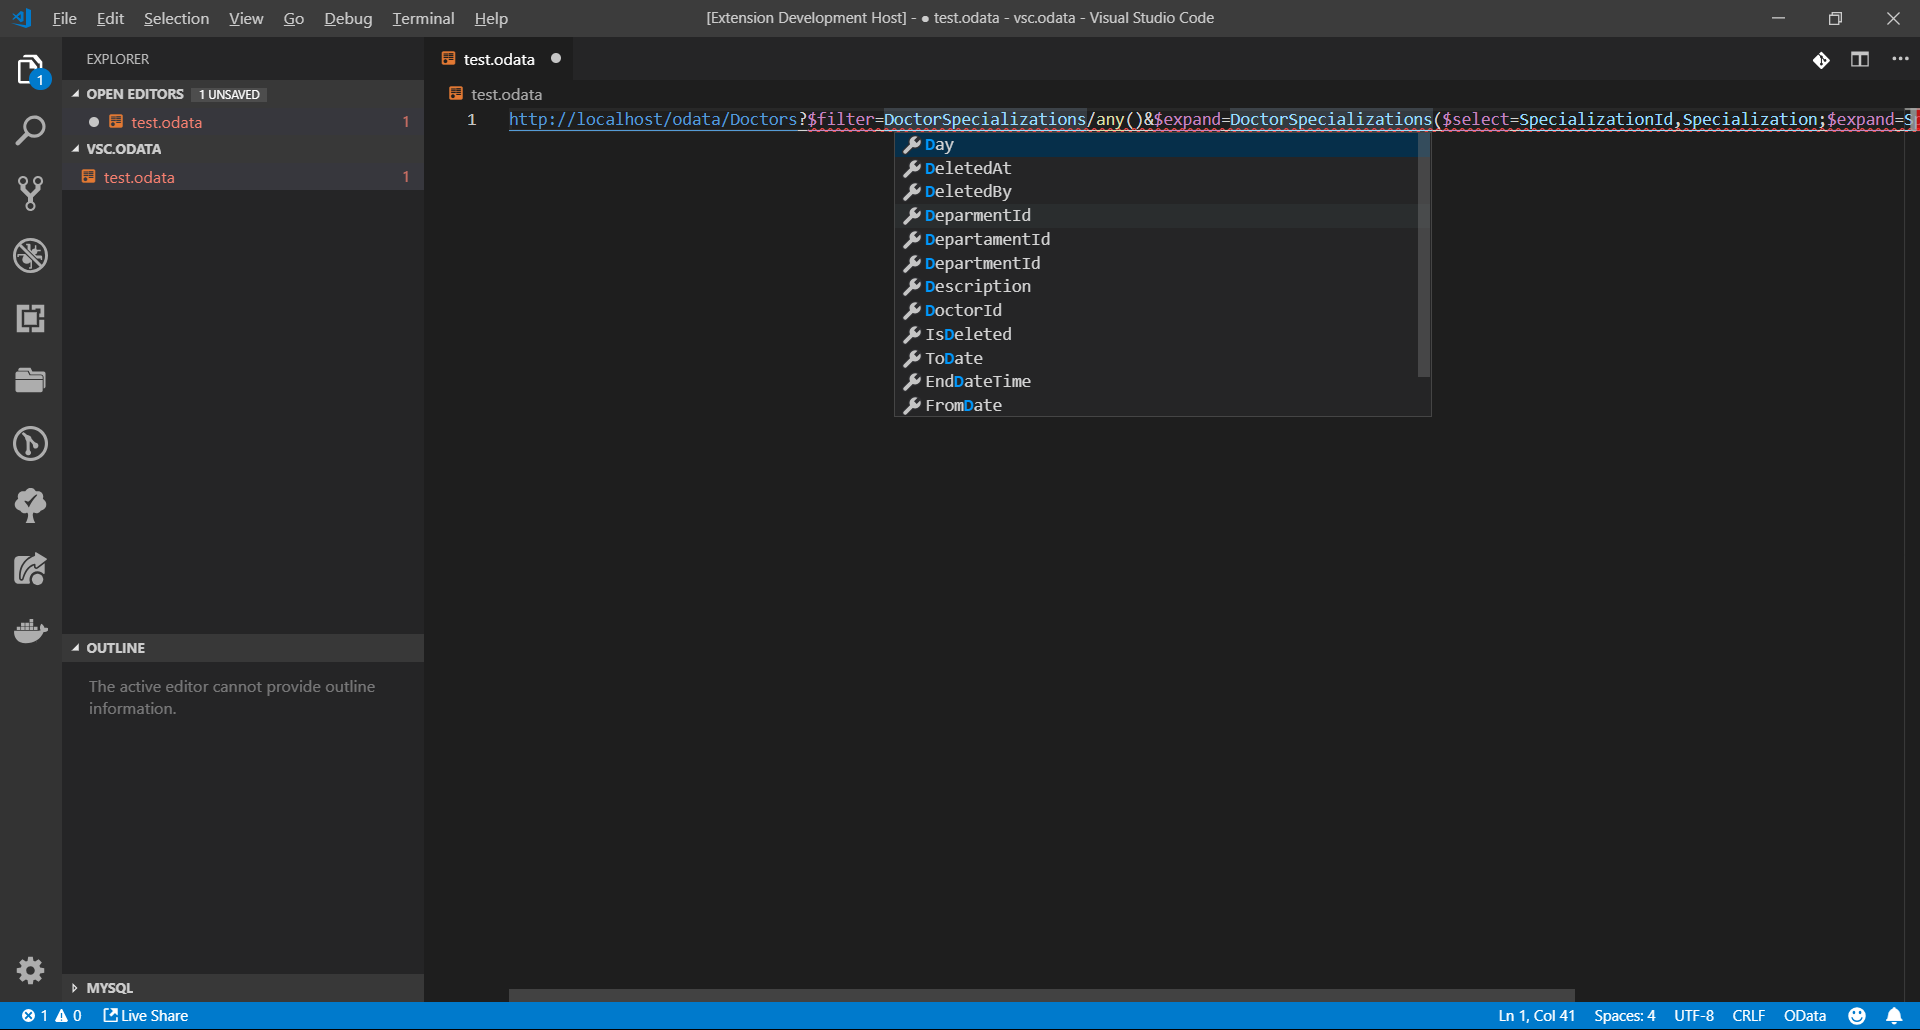
Task: Click the VS Code logo icon
Action: pos(22,18)
